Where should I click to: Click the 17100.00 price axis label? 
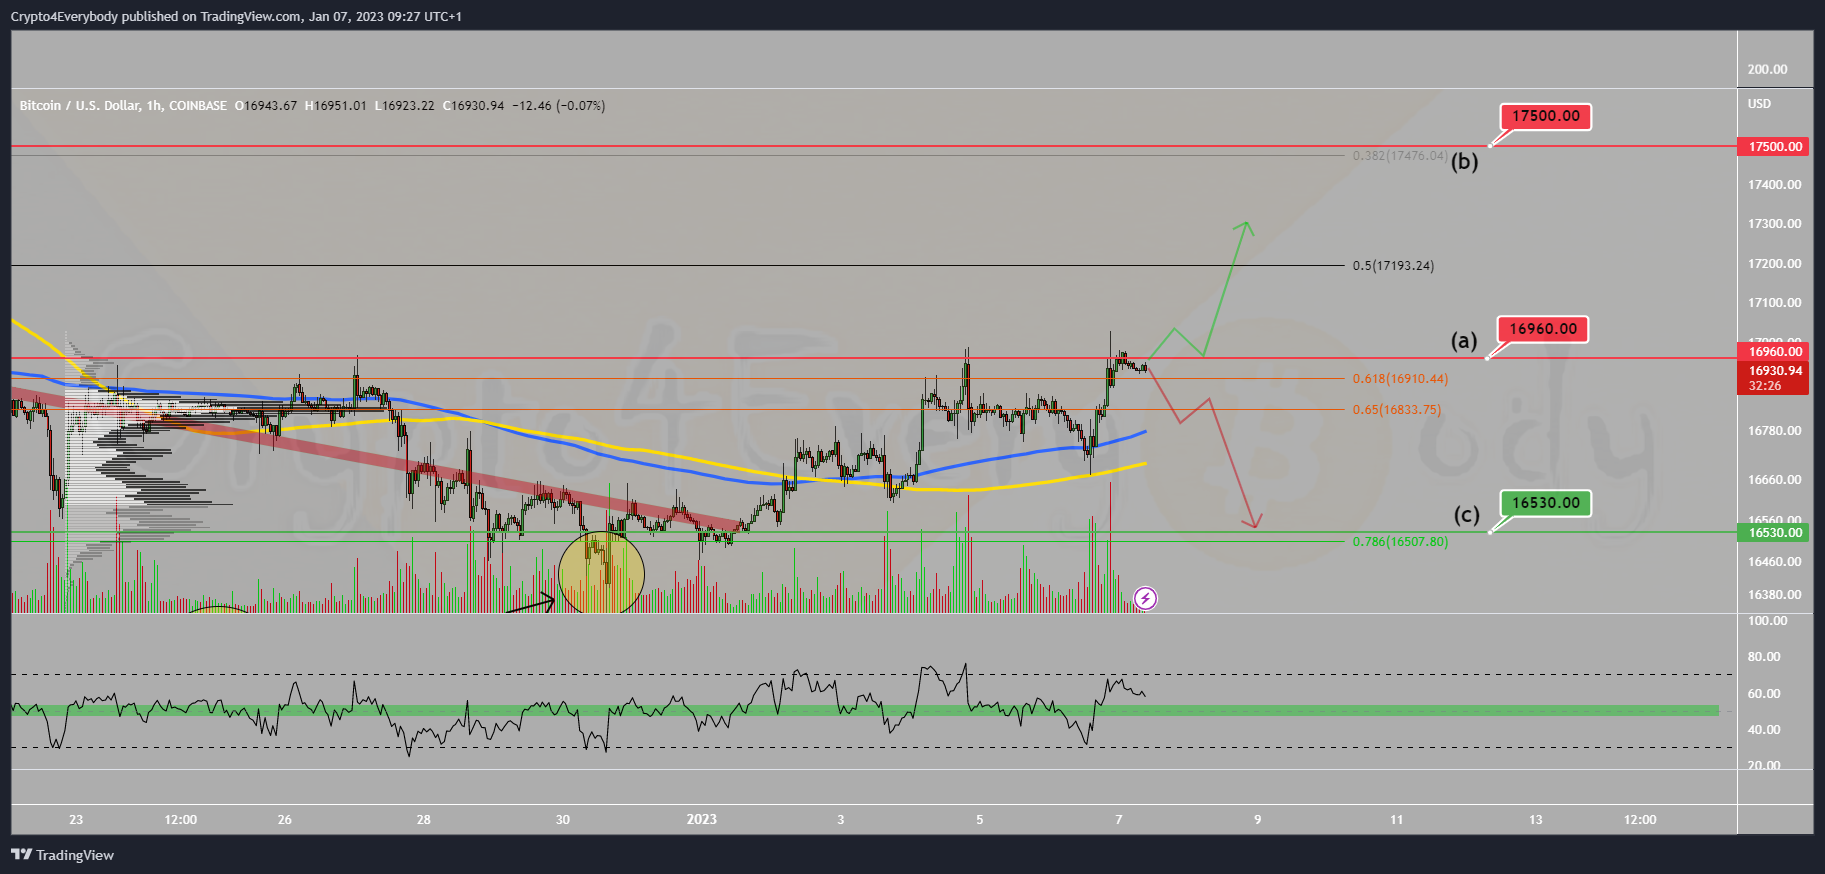tap(1774, 303)
